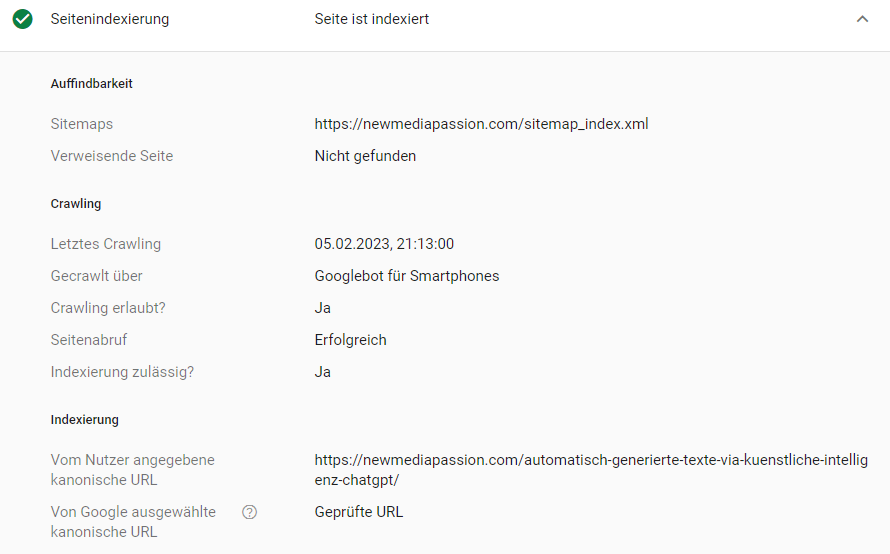The height and width of the screenshot is (554, 890).
Task: Click the 'Erfolgreich' Seitenabruf value
Action: pos(350,339)
